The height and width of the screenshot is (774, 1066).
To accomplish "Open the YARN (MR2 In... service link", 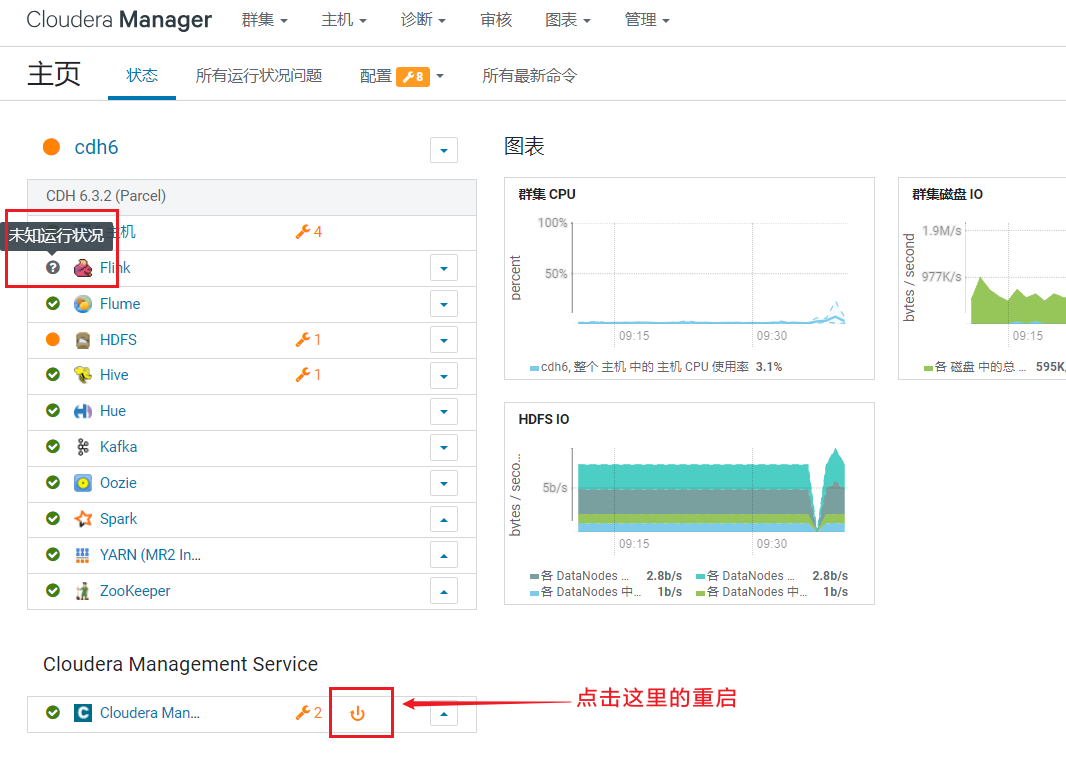I will pos(150,555).
